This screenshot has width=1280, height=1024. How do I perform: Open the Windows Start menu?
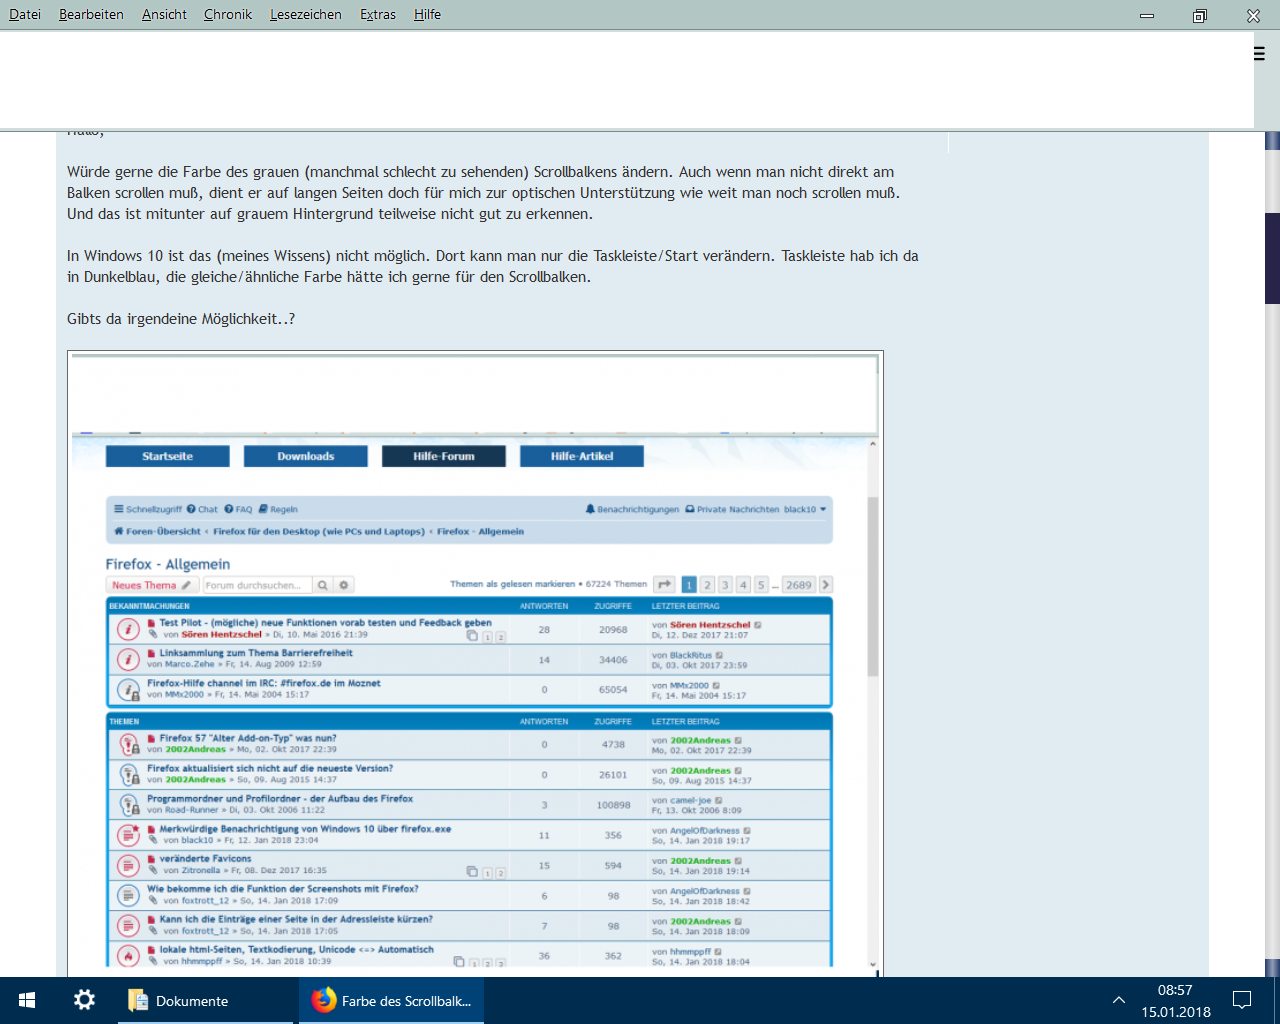[27, 1000]
